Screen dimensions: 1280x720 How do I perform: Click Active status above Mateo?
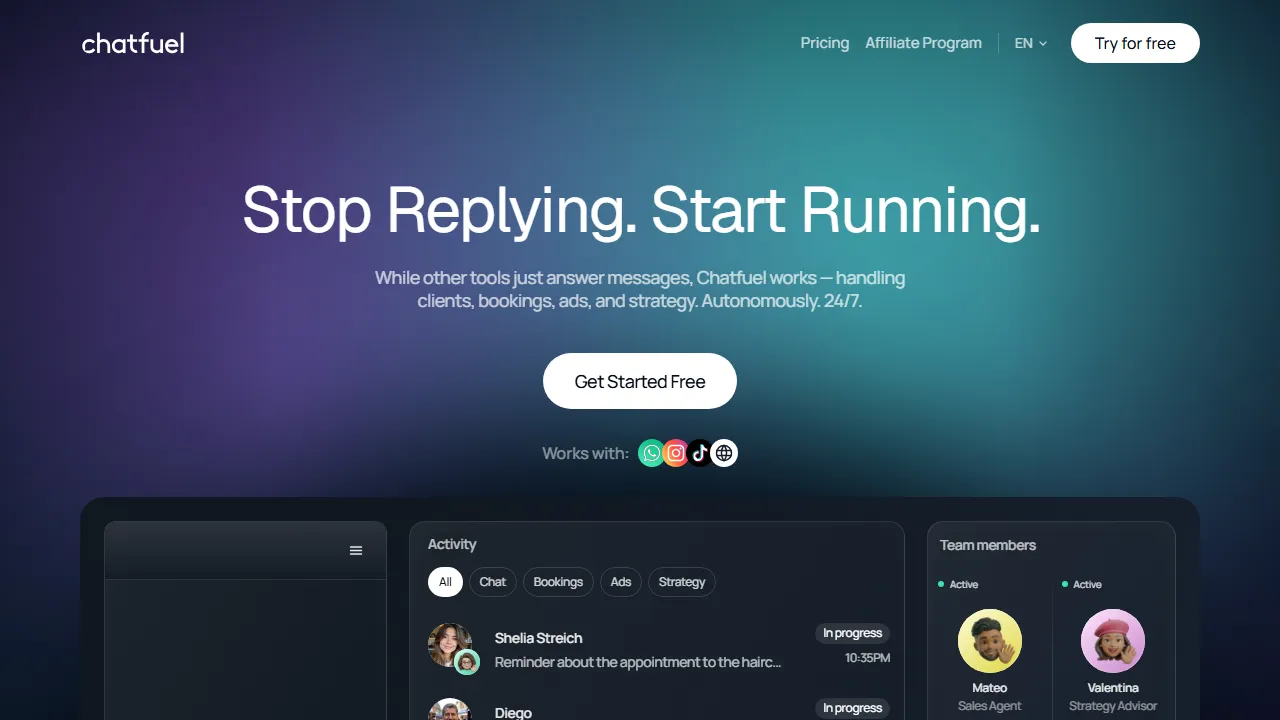point(958,585)
